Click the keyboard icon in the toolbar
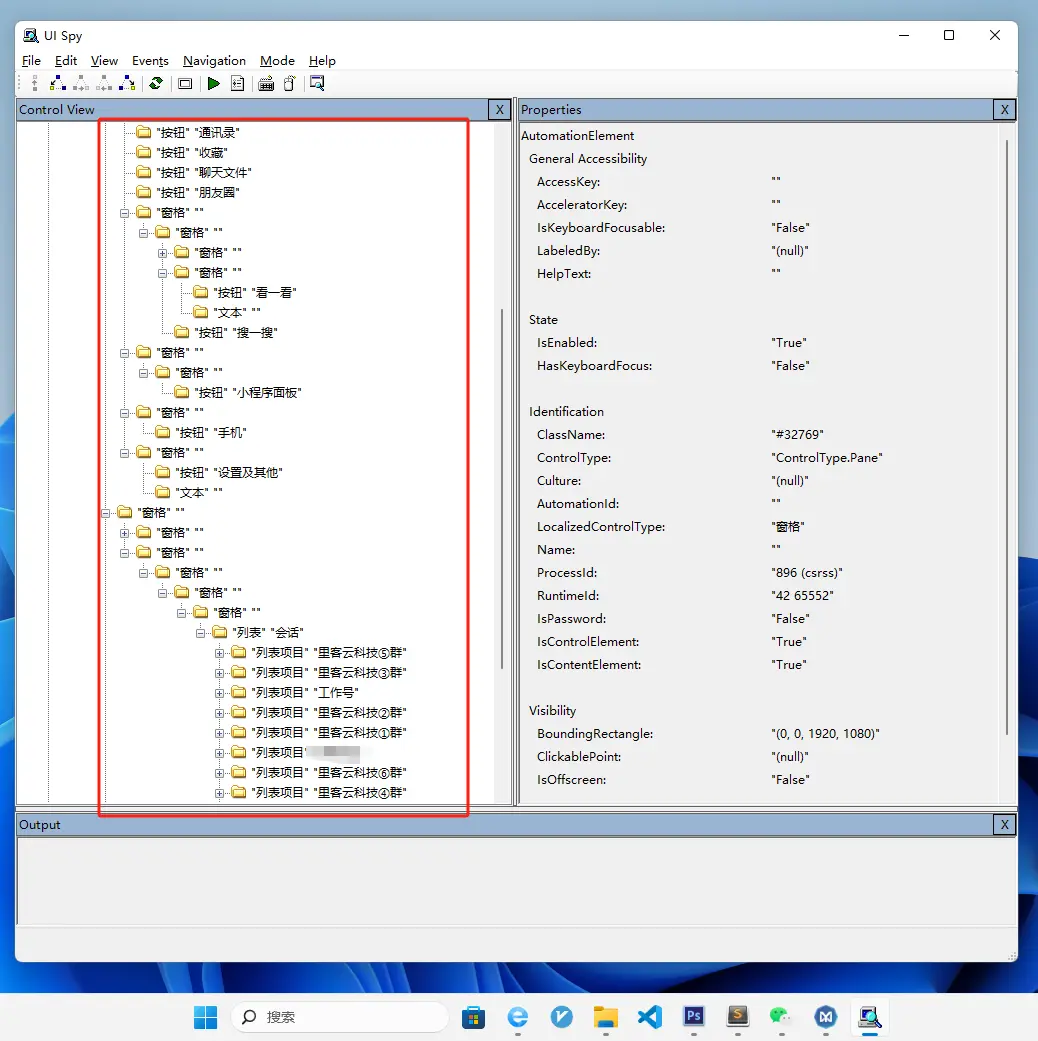The height and width of the screenshot is (1041, 1038). point(266,84)
